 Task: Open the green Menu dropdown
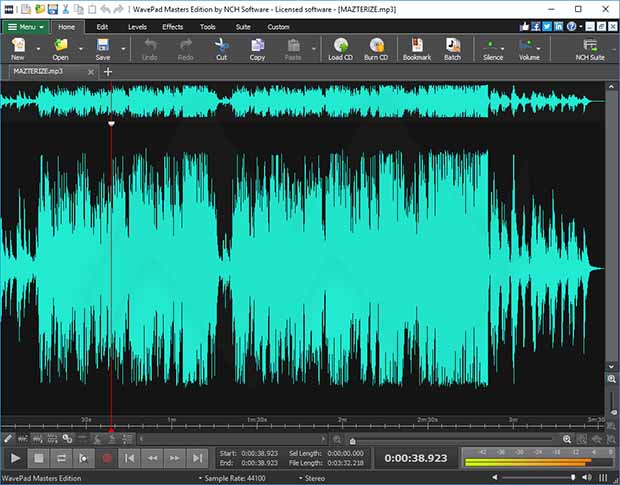25,27
